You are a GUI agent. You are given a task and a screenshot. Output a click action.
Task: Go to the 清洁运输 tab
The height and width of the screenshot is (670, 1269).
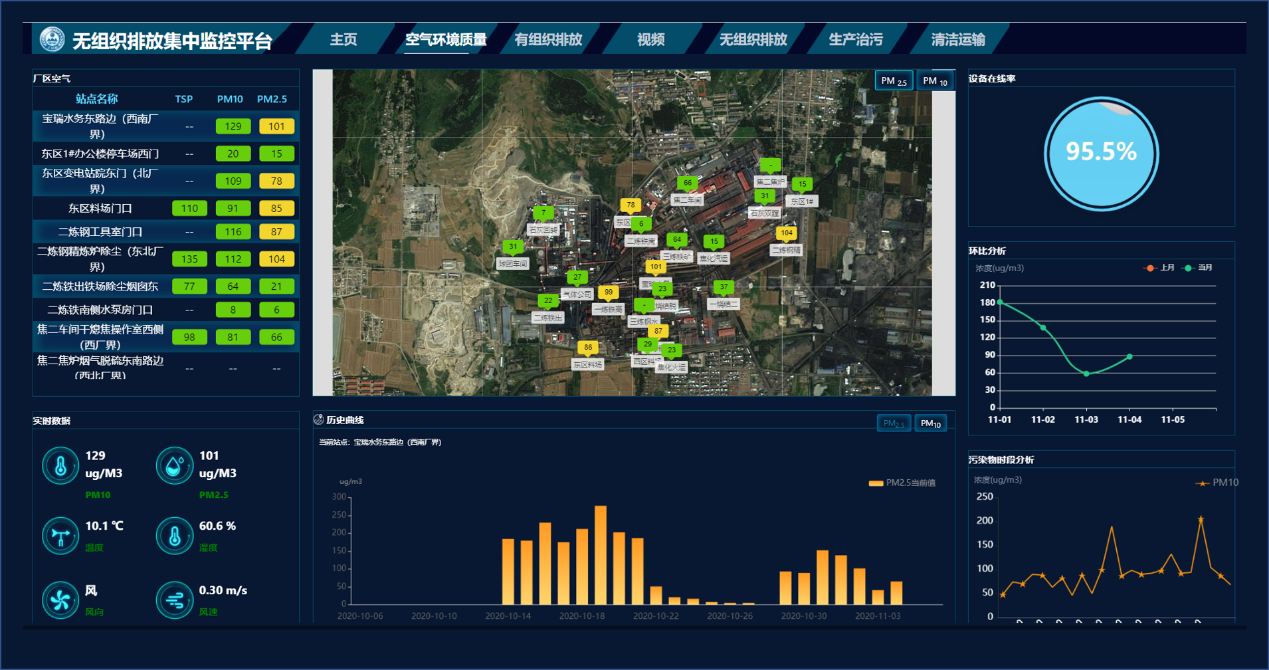957,40
